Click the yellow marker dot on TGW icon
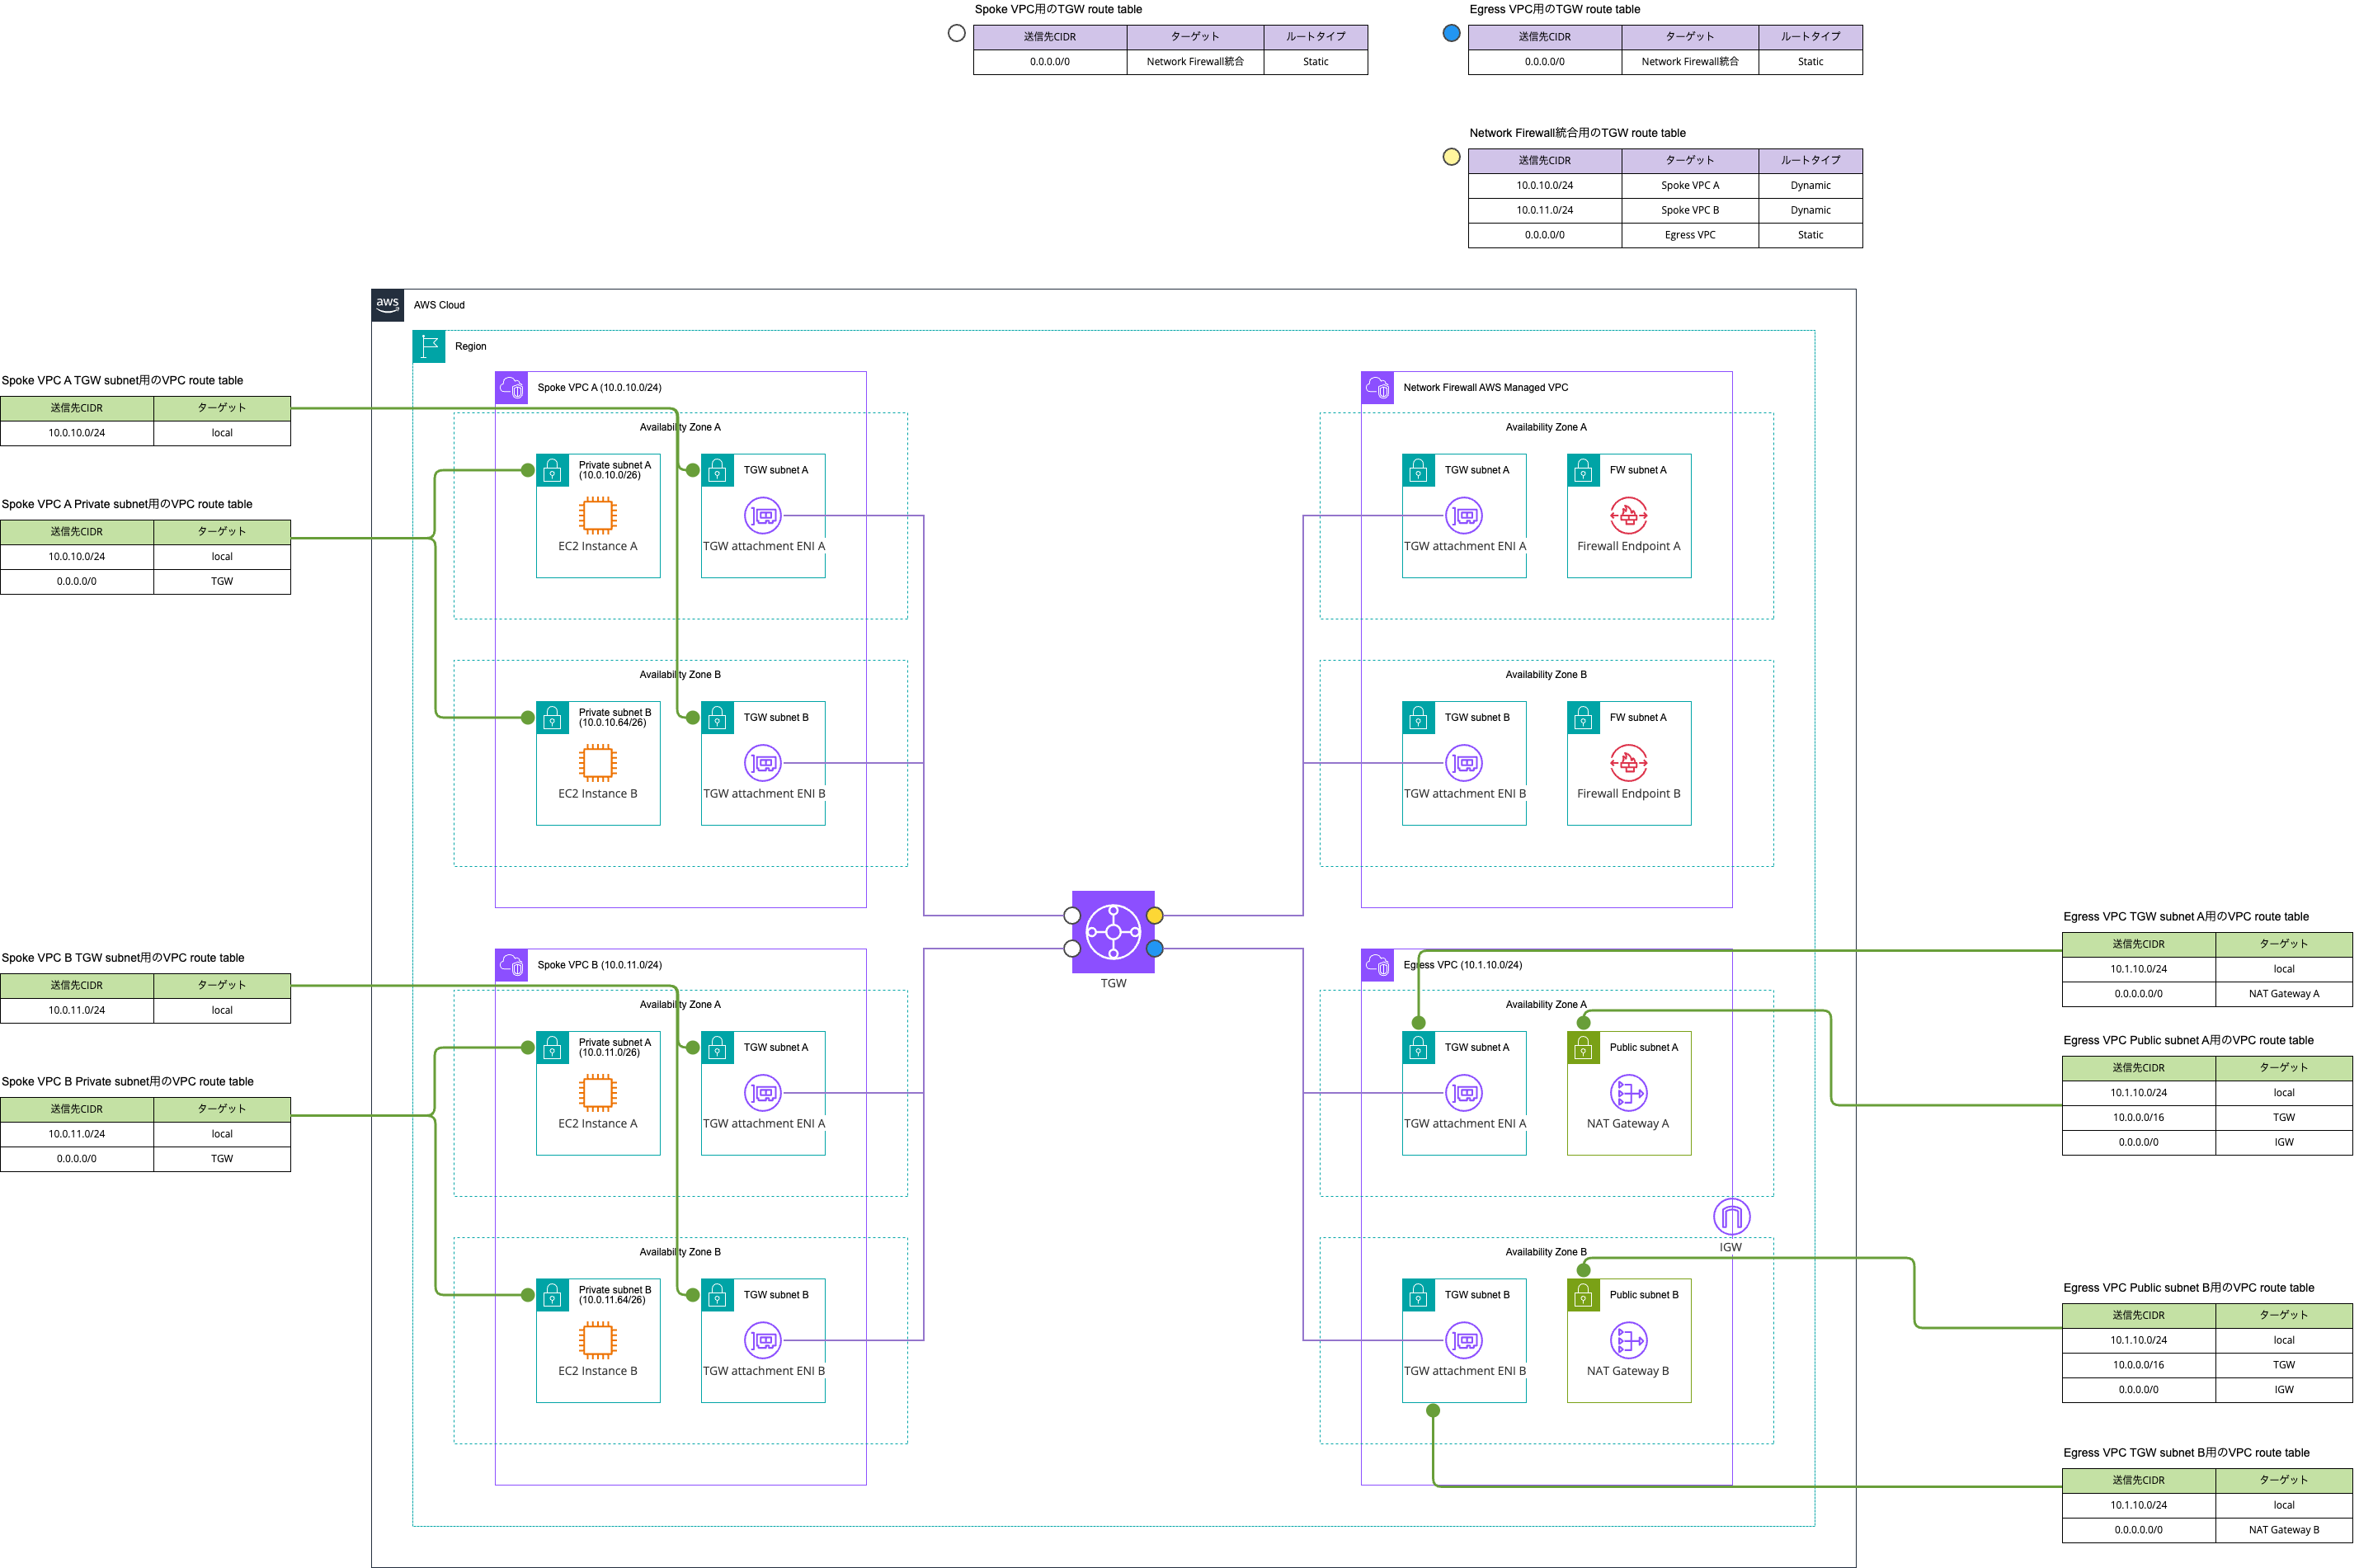The width and height of the screenshot is (2359, 1568). click(1154, 915)
